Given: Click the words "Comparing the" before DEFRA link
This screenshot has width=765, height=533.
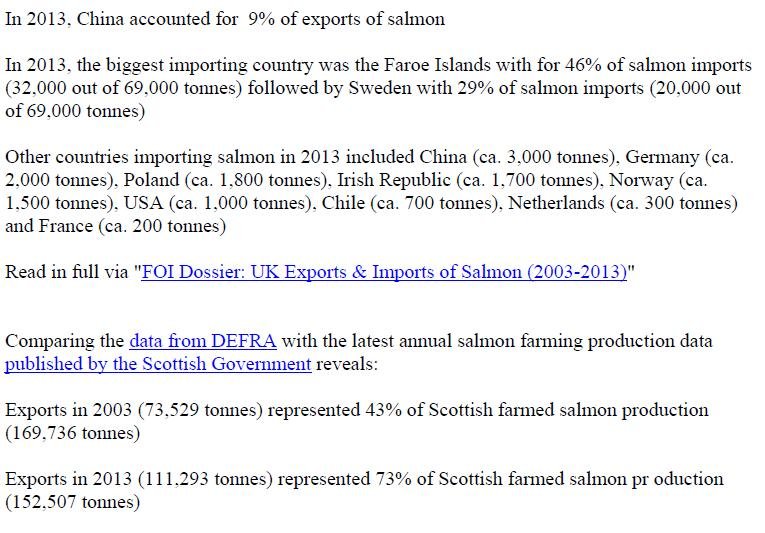Looking at the screenshot, I should (x=64, y=341).
